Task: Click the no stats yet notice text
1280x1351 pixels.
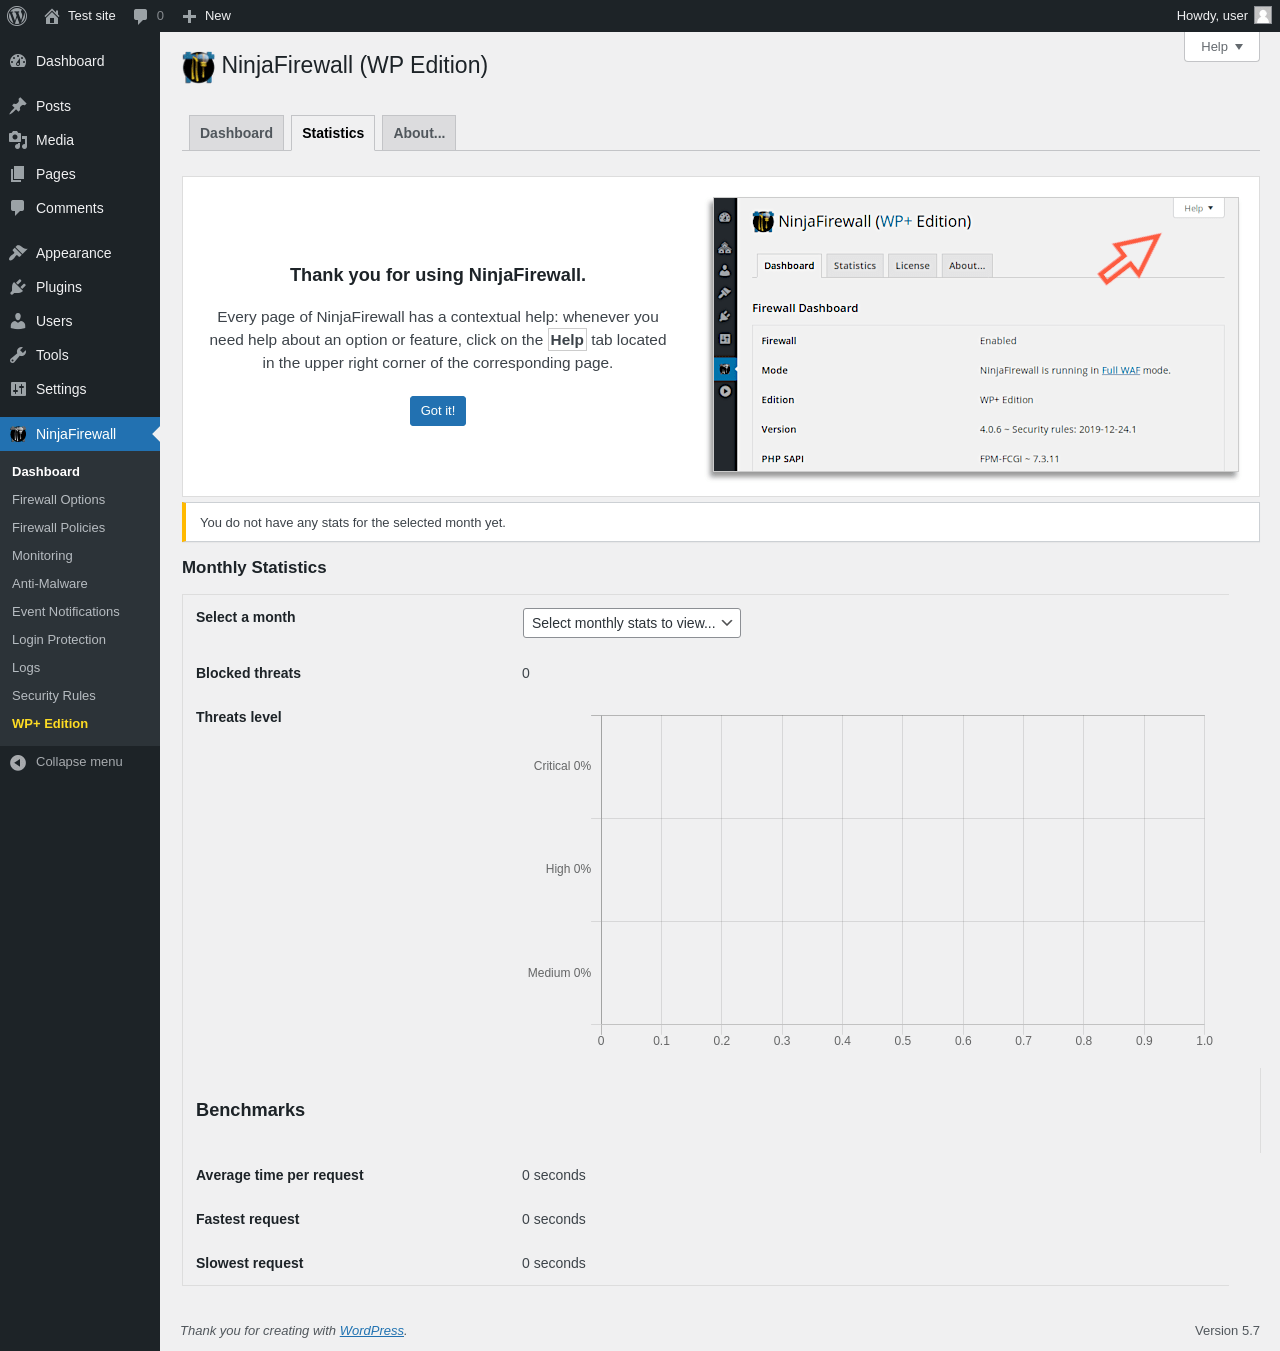Action: click(353, 523)
